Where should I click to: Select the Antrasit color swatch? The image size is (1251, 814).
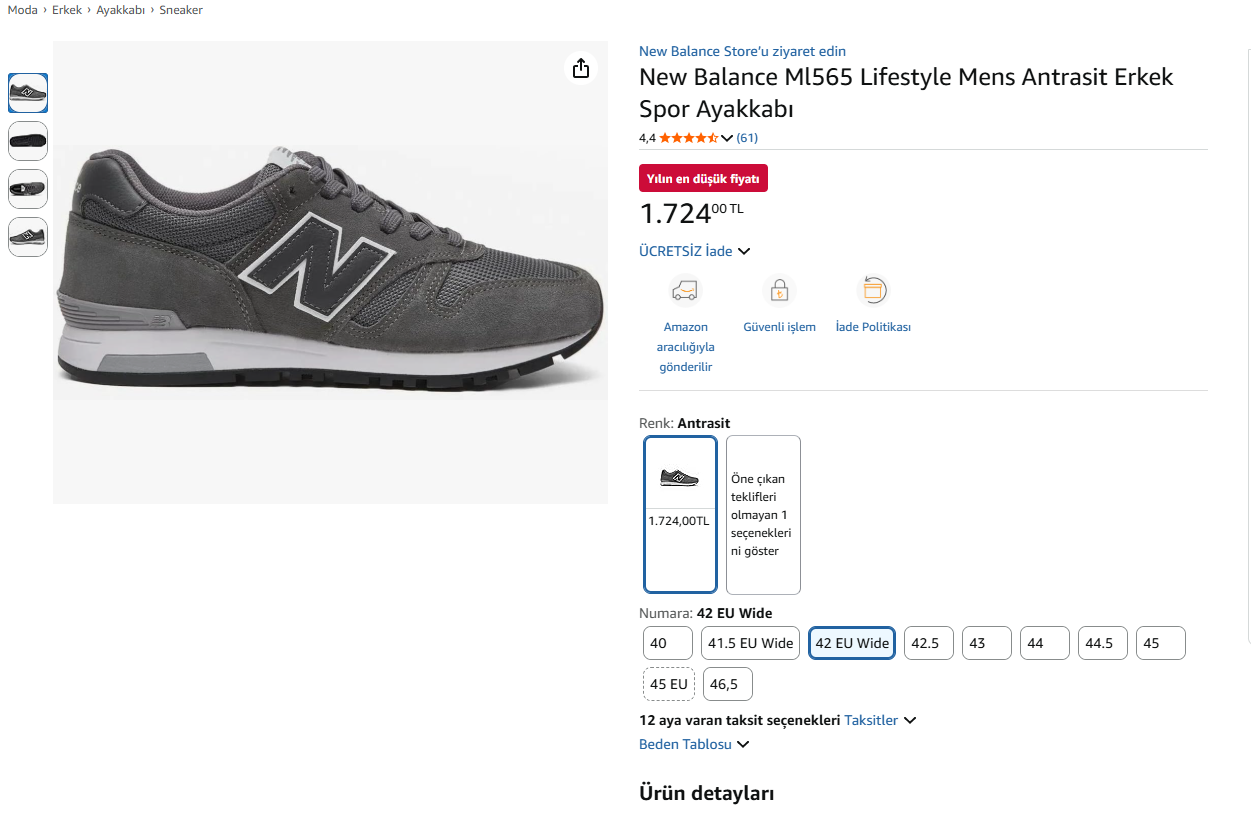click(x=680, y=514)
